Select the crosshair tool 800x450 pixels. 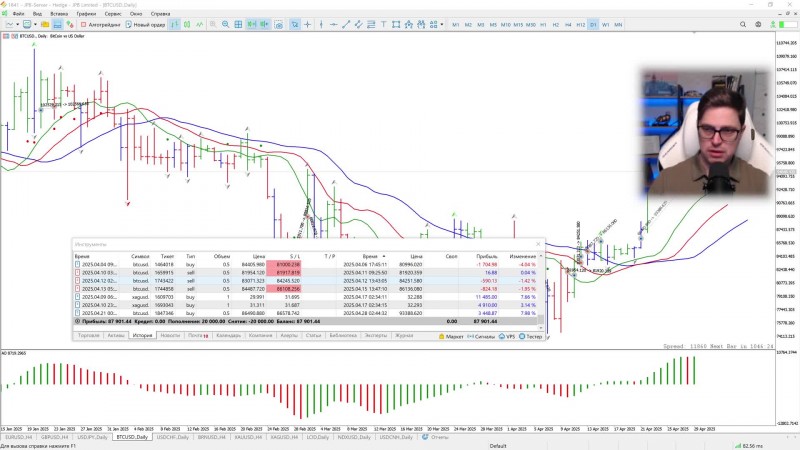coord(308,24)
